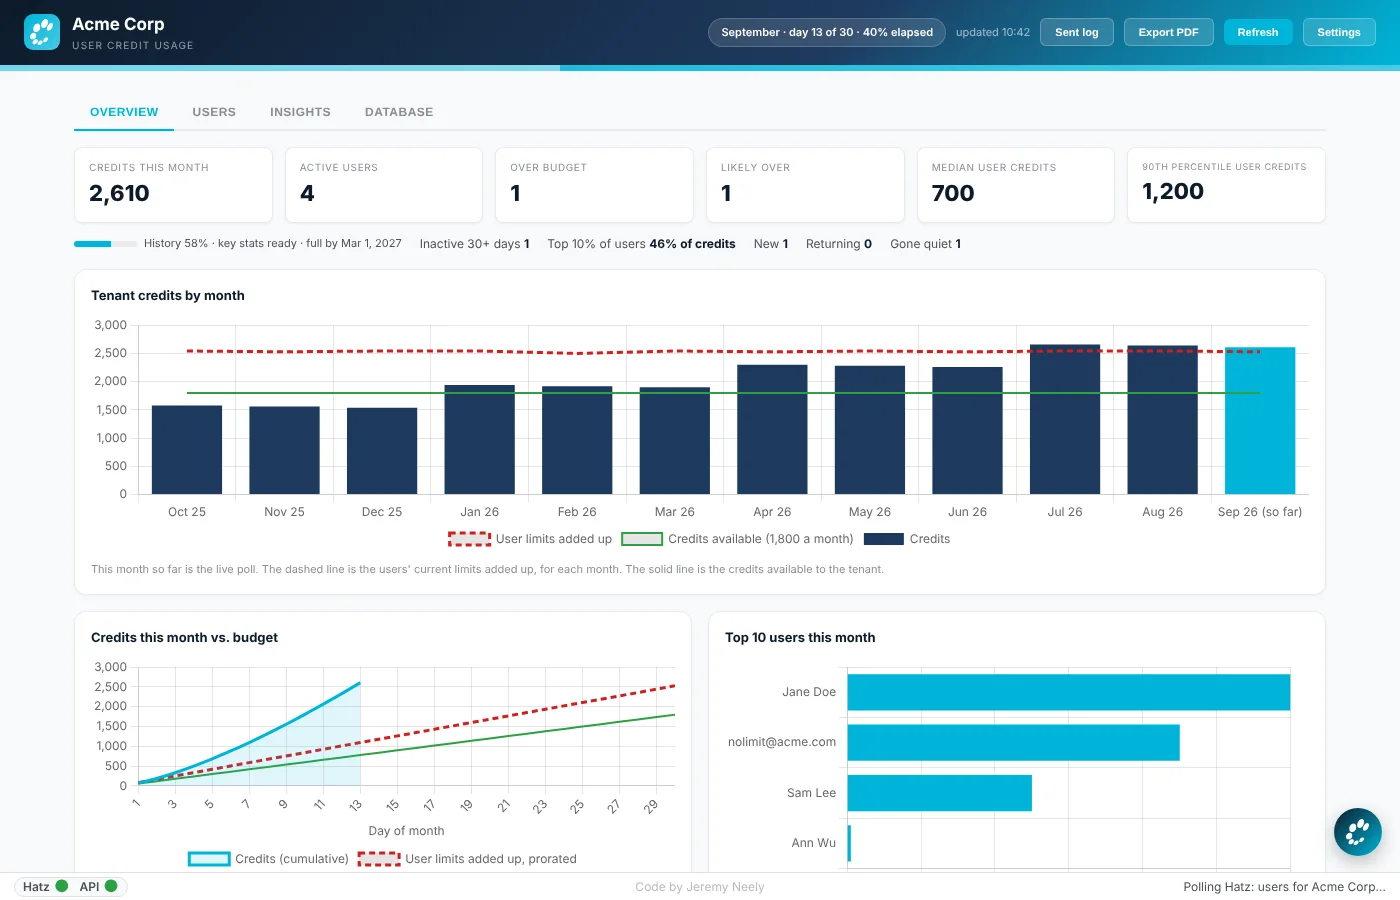Click the Median User Credits card
The image size is (1400, 900).
[x=1016, y=185]
